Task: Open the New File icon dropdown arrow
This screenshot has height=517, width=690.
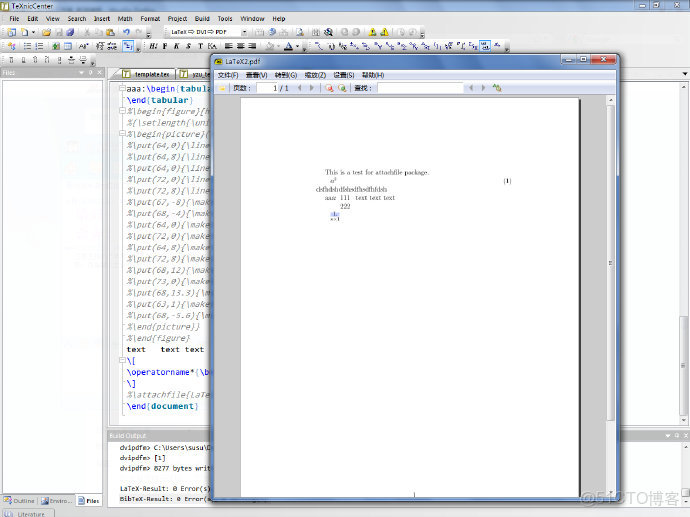Action: [x=33, y=32]
